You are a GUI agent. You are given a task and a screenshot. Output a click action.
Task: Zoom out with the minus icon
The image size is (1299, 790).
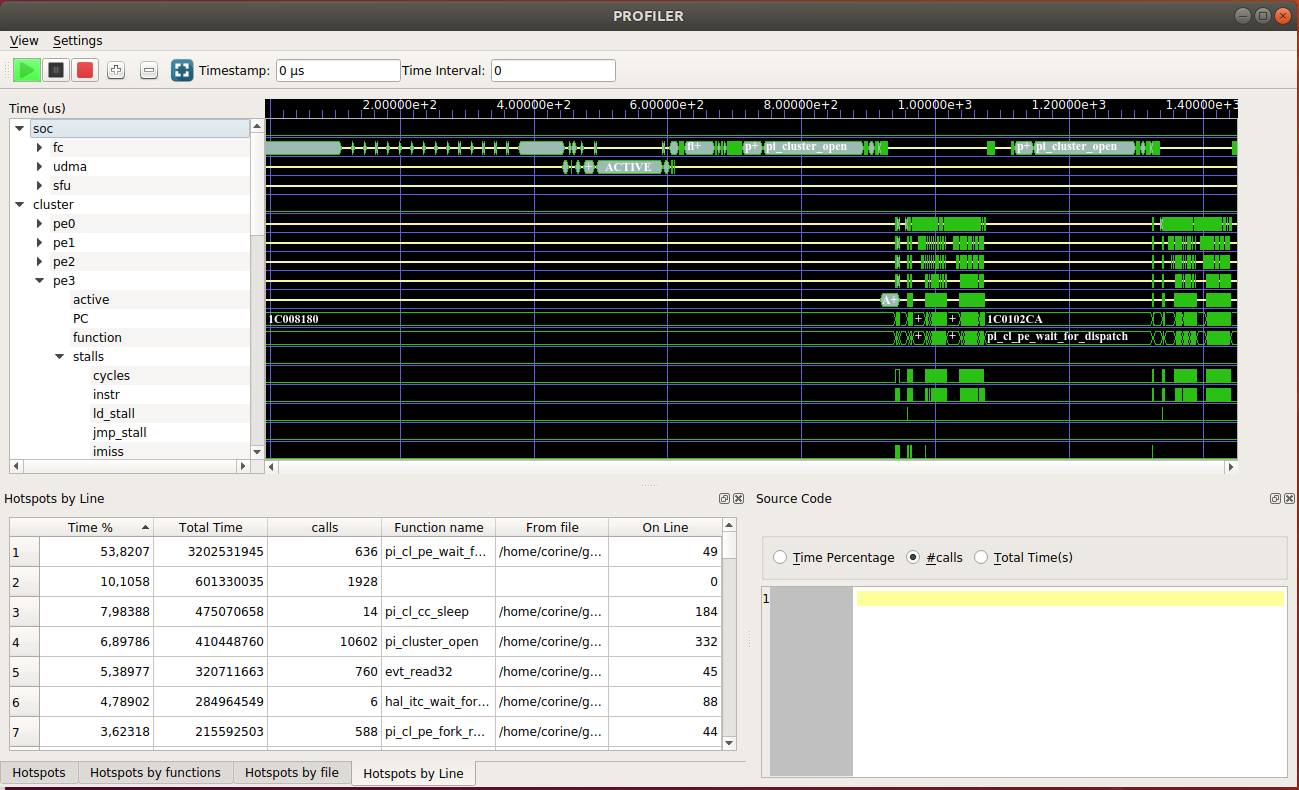(x=149, y=70)
